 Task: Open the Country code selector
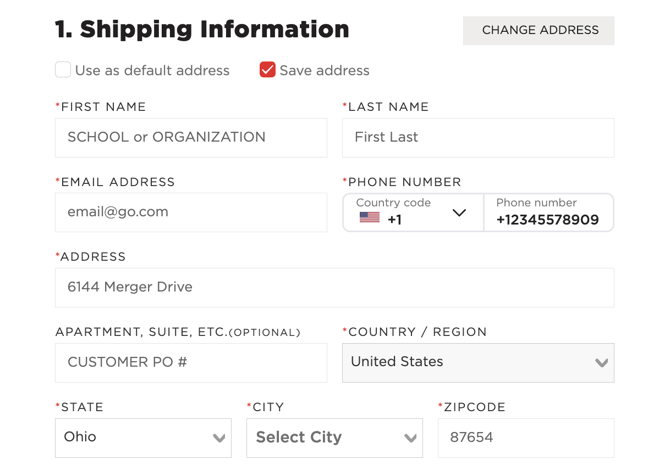tap(413, 212)
